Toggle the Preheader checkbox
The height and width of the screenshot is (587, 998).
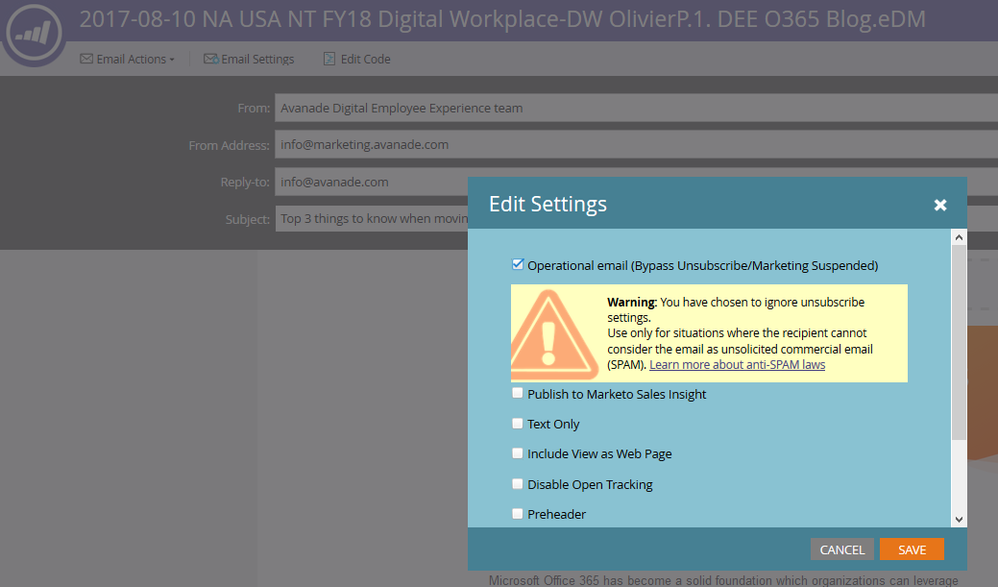point(517,513)
